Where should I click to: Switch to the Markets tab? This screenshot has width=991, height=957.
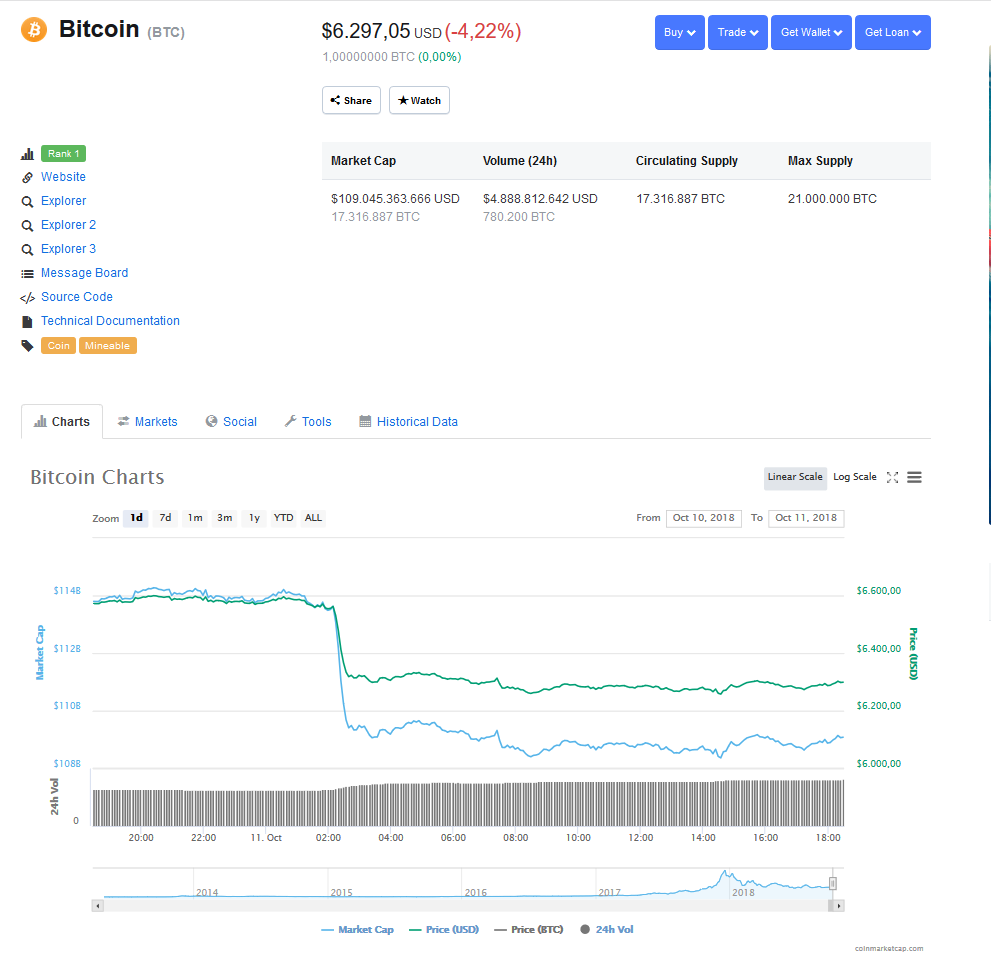(147, 422)
